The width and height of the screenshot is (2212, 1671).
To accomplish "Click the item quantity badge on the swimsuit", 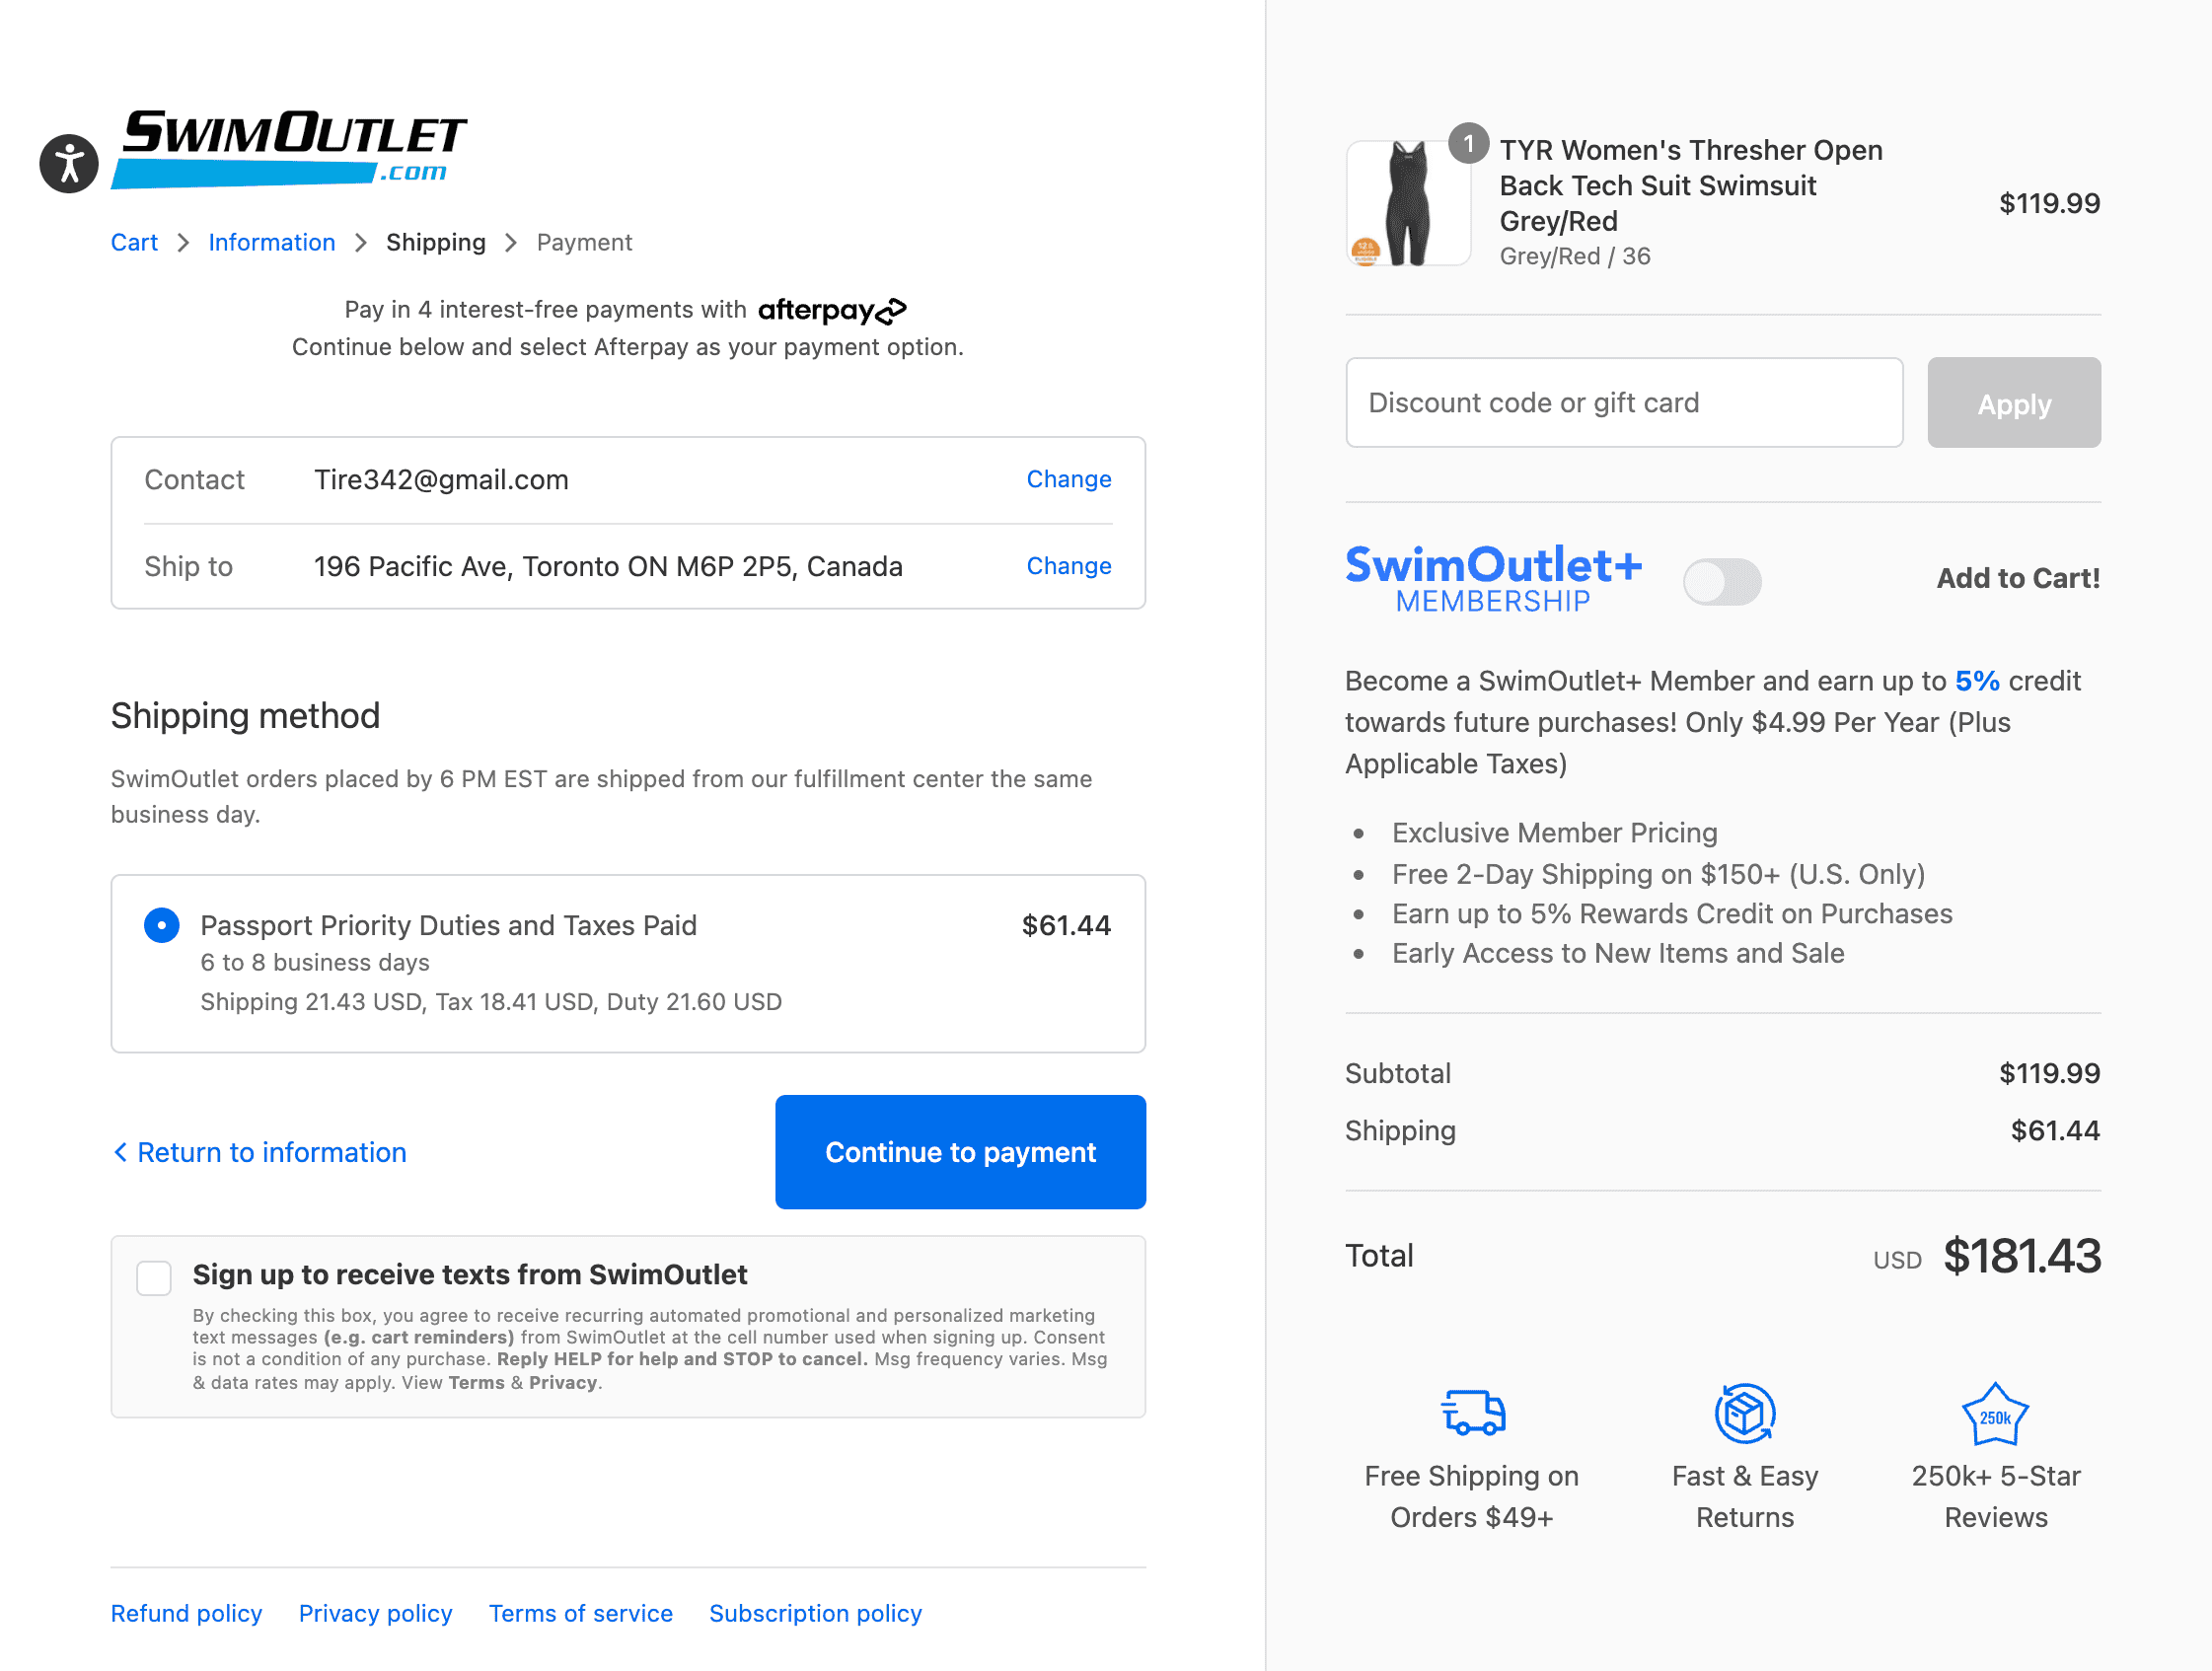I will tap(1469, 144).
